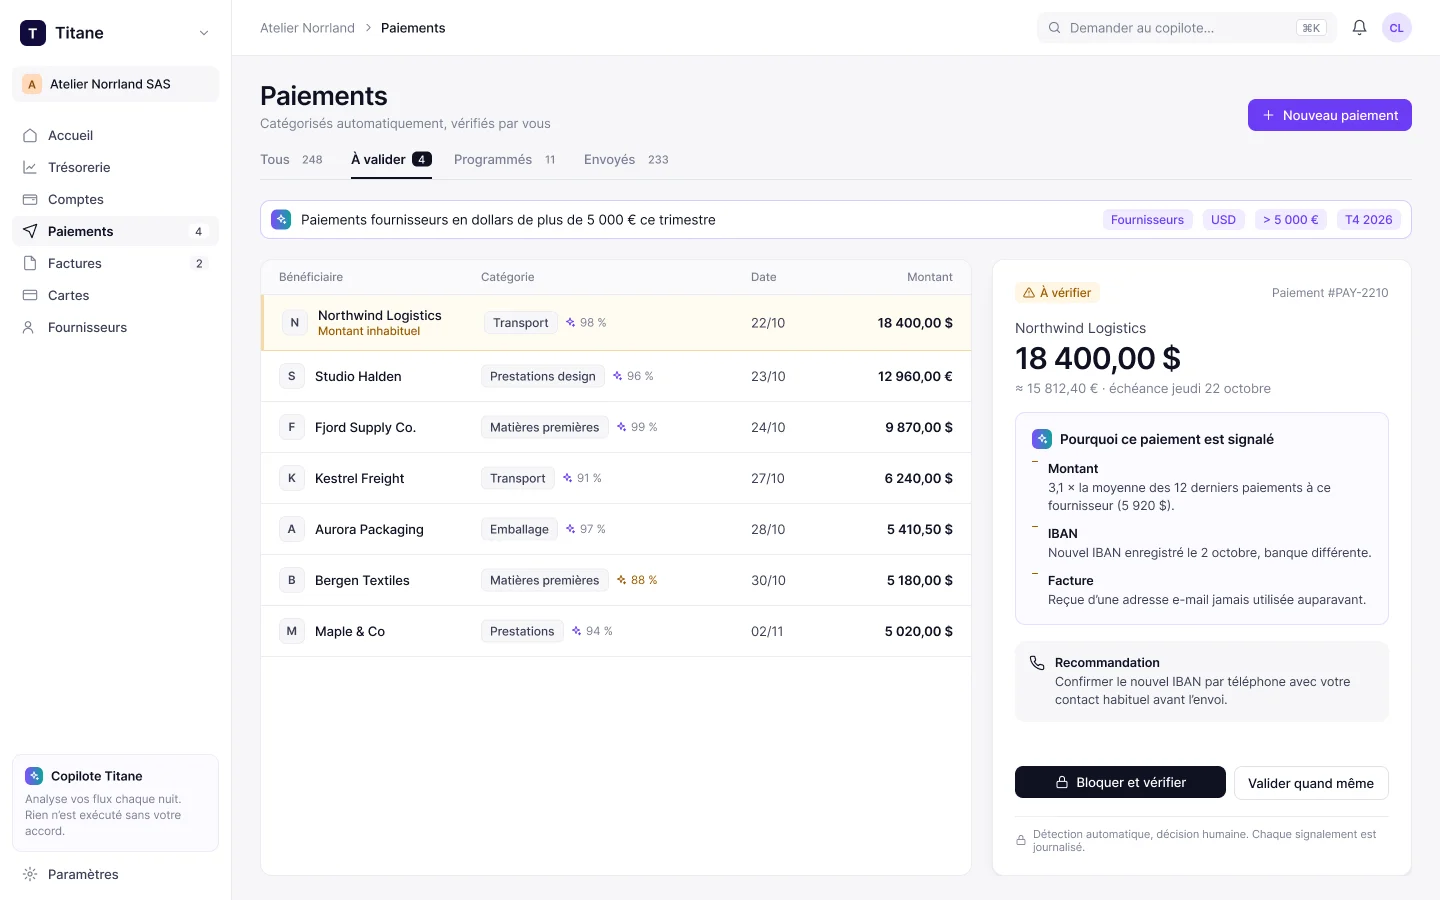Create a Nouveau paiement
Screen dimensions: 1440x900
[1330, 115]
